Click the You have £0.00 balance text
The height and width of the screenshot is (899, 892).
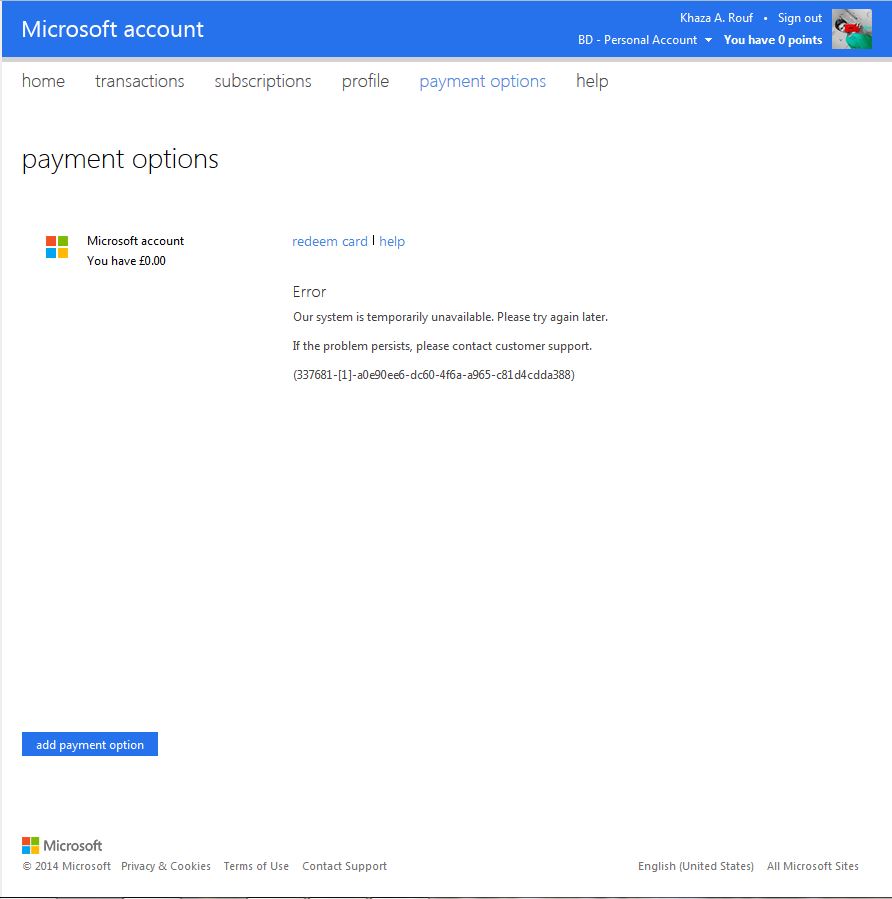point(126,261)
